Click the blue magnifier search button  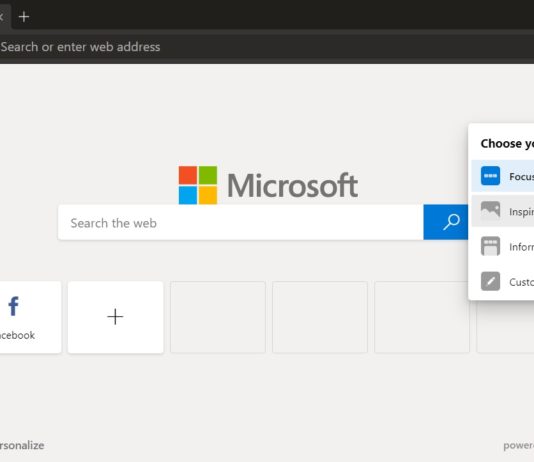[446, 222]
